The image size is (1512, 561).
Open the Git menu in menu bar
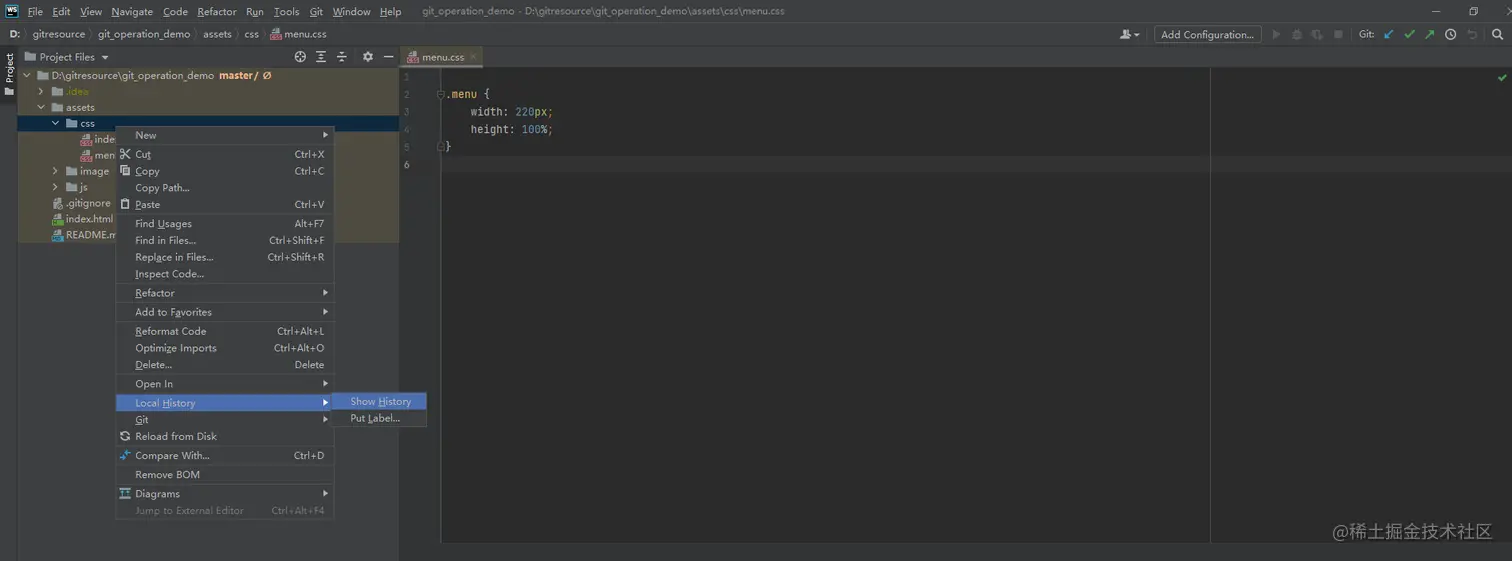click(x=316, y=12)
